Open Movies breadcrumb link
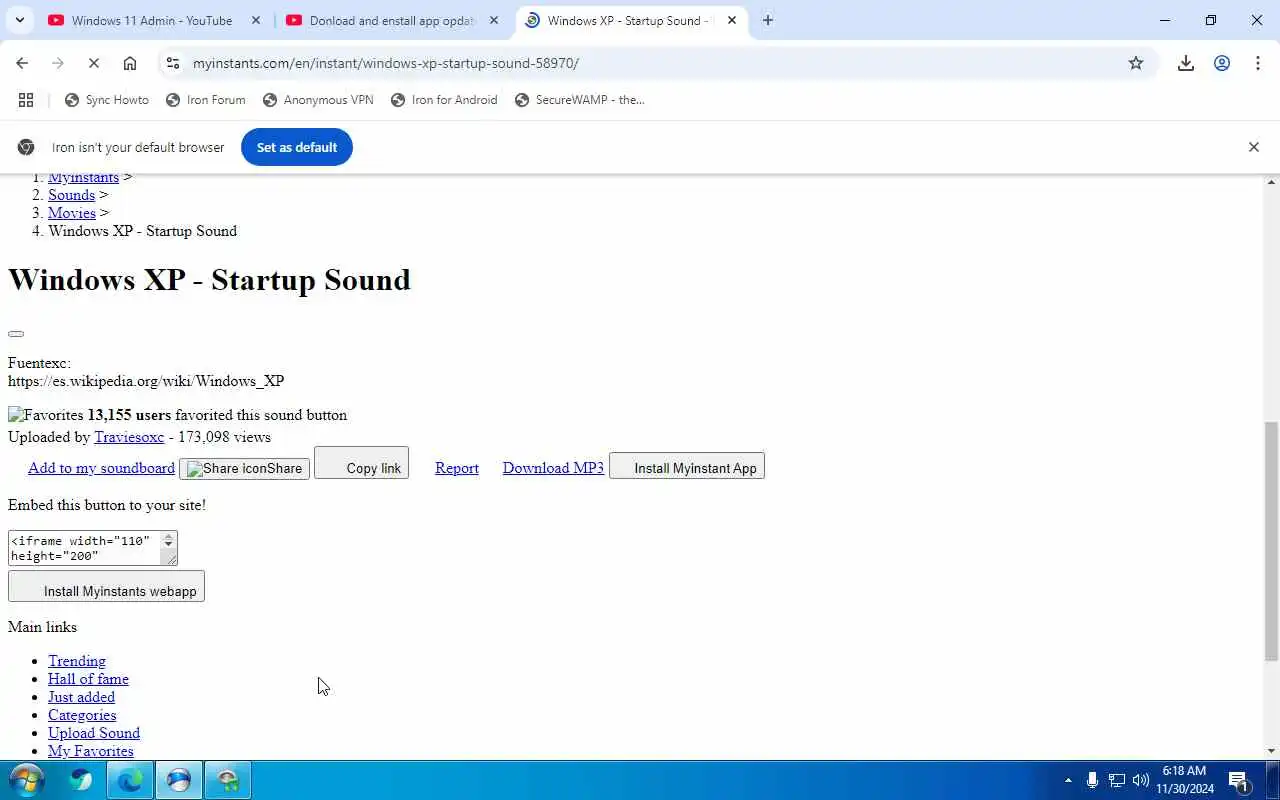The height and width of the screenshot is (800, 1280). pyautogui.click(x=72, y=213)
